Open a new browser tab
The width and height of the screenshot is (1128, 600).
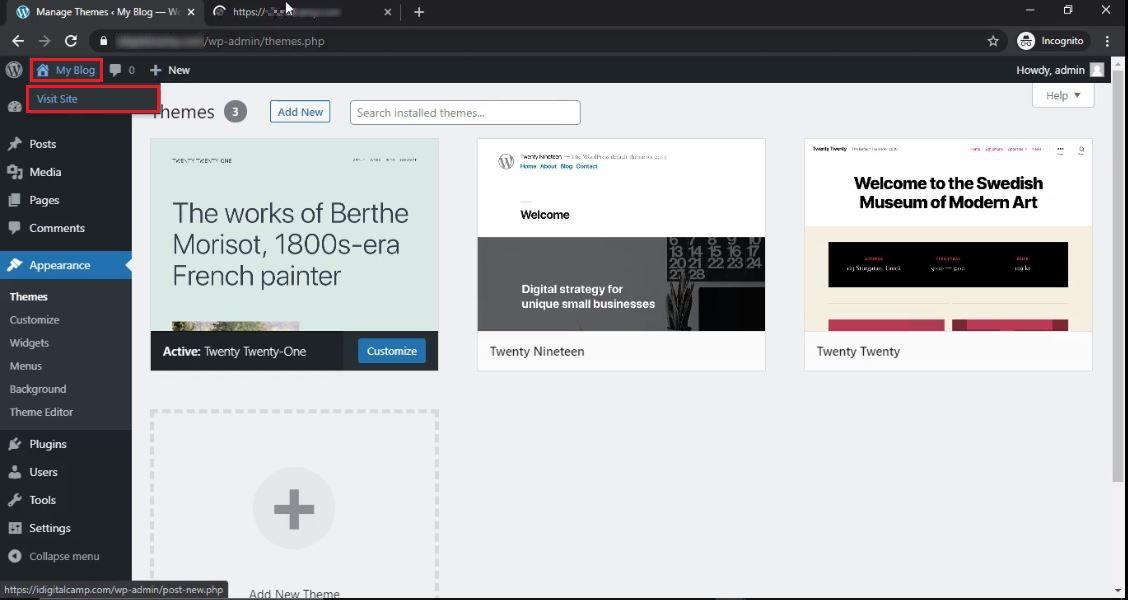coord(419,12)
